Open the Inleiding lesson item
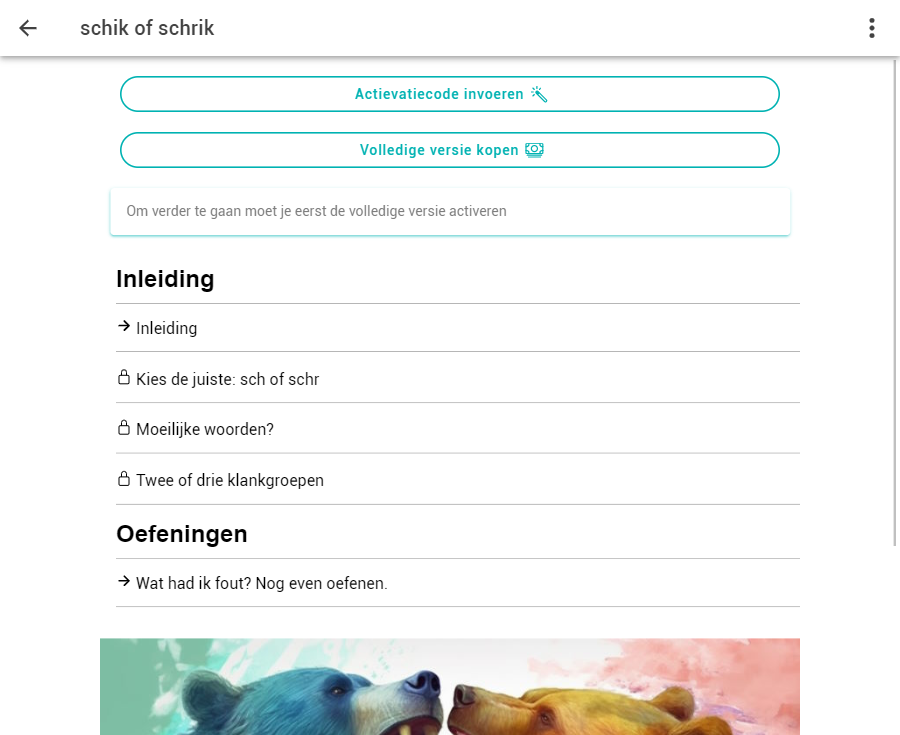Viewport: 900px width, 735px height. [167, 328]
